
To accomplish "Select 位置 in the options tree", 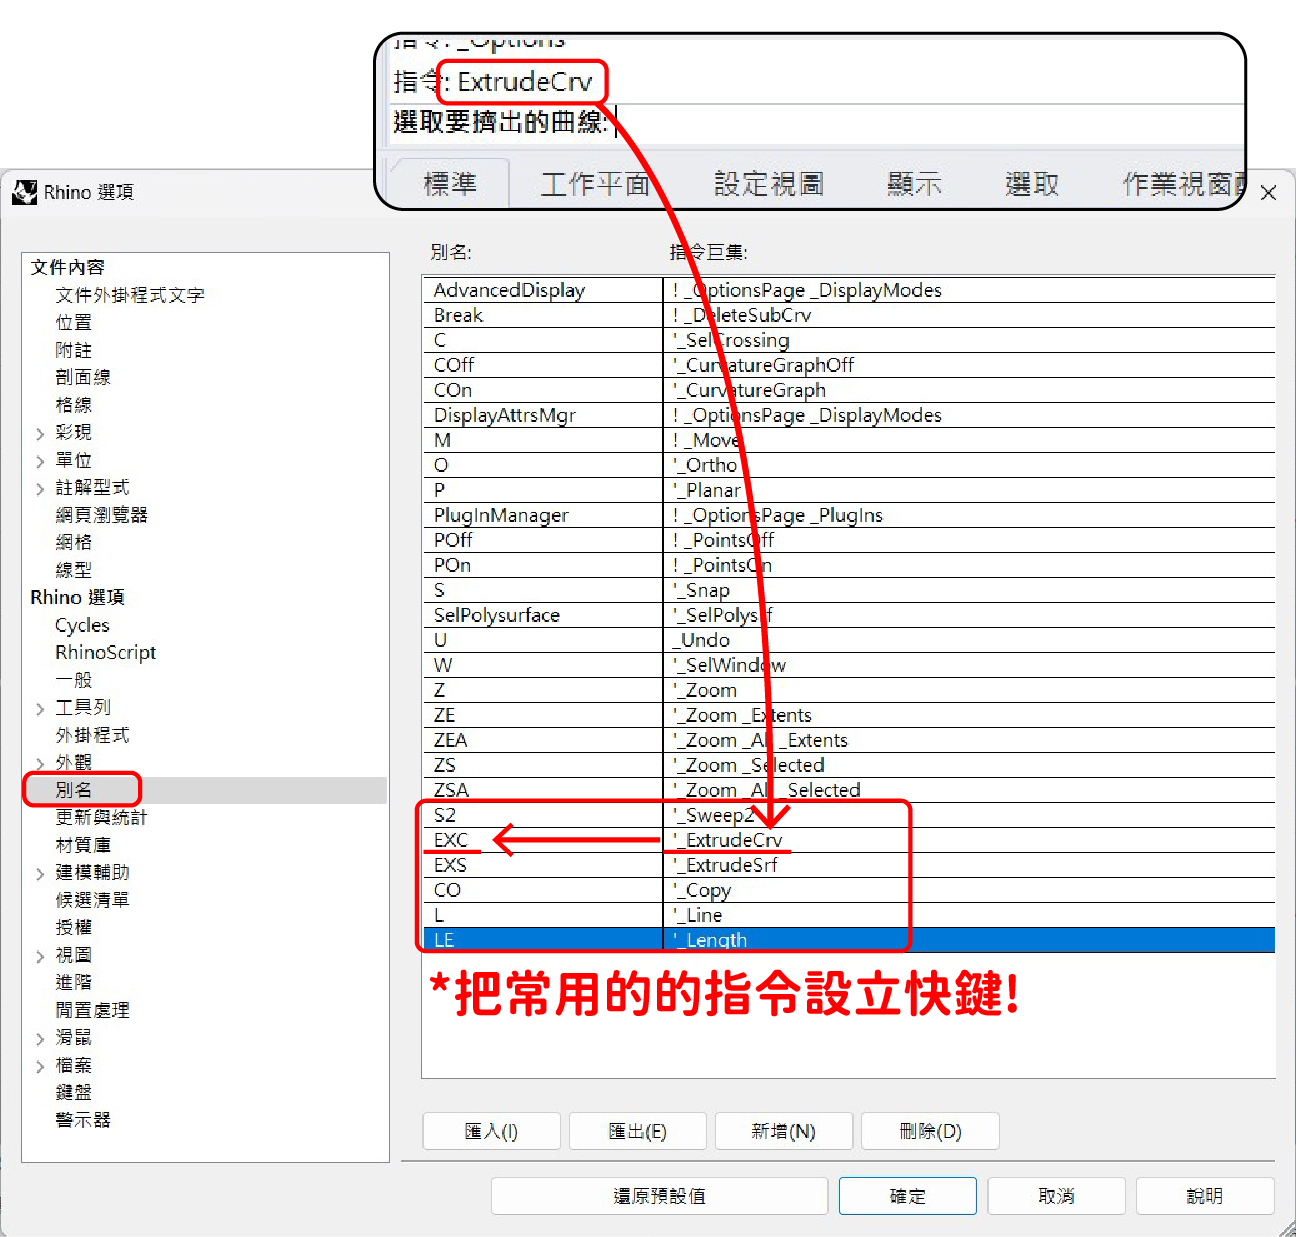I will pyautogui.click(x=73, y=322).
